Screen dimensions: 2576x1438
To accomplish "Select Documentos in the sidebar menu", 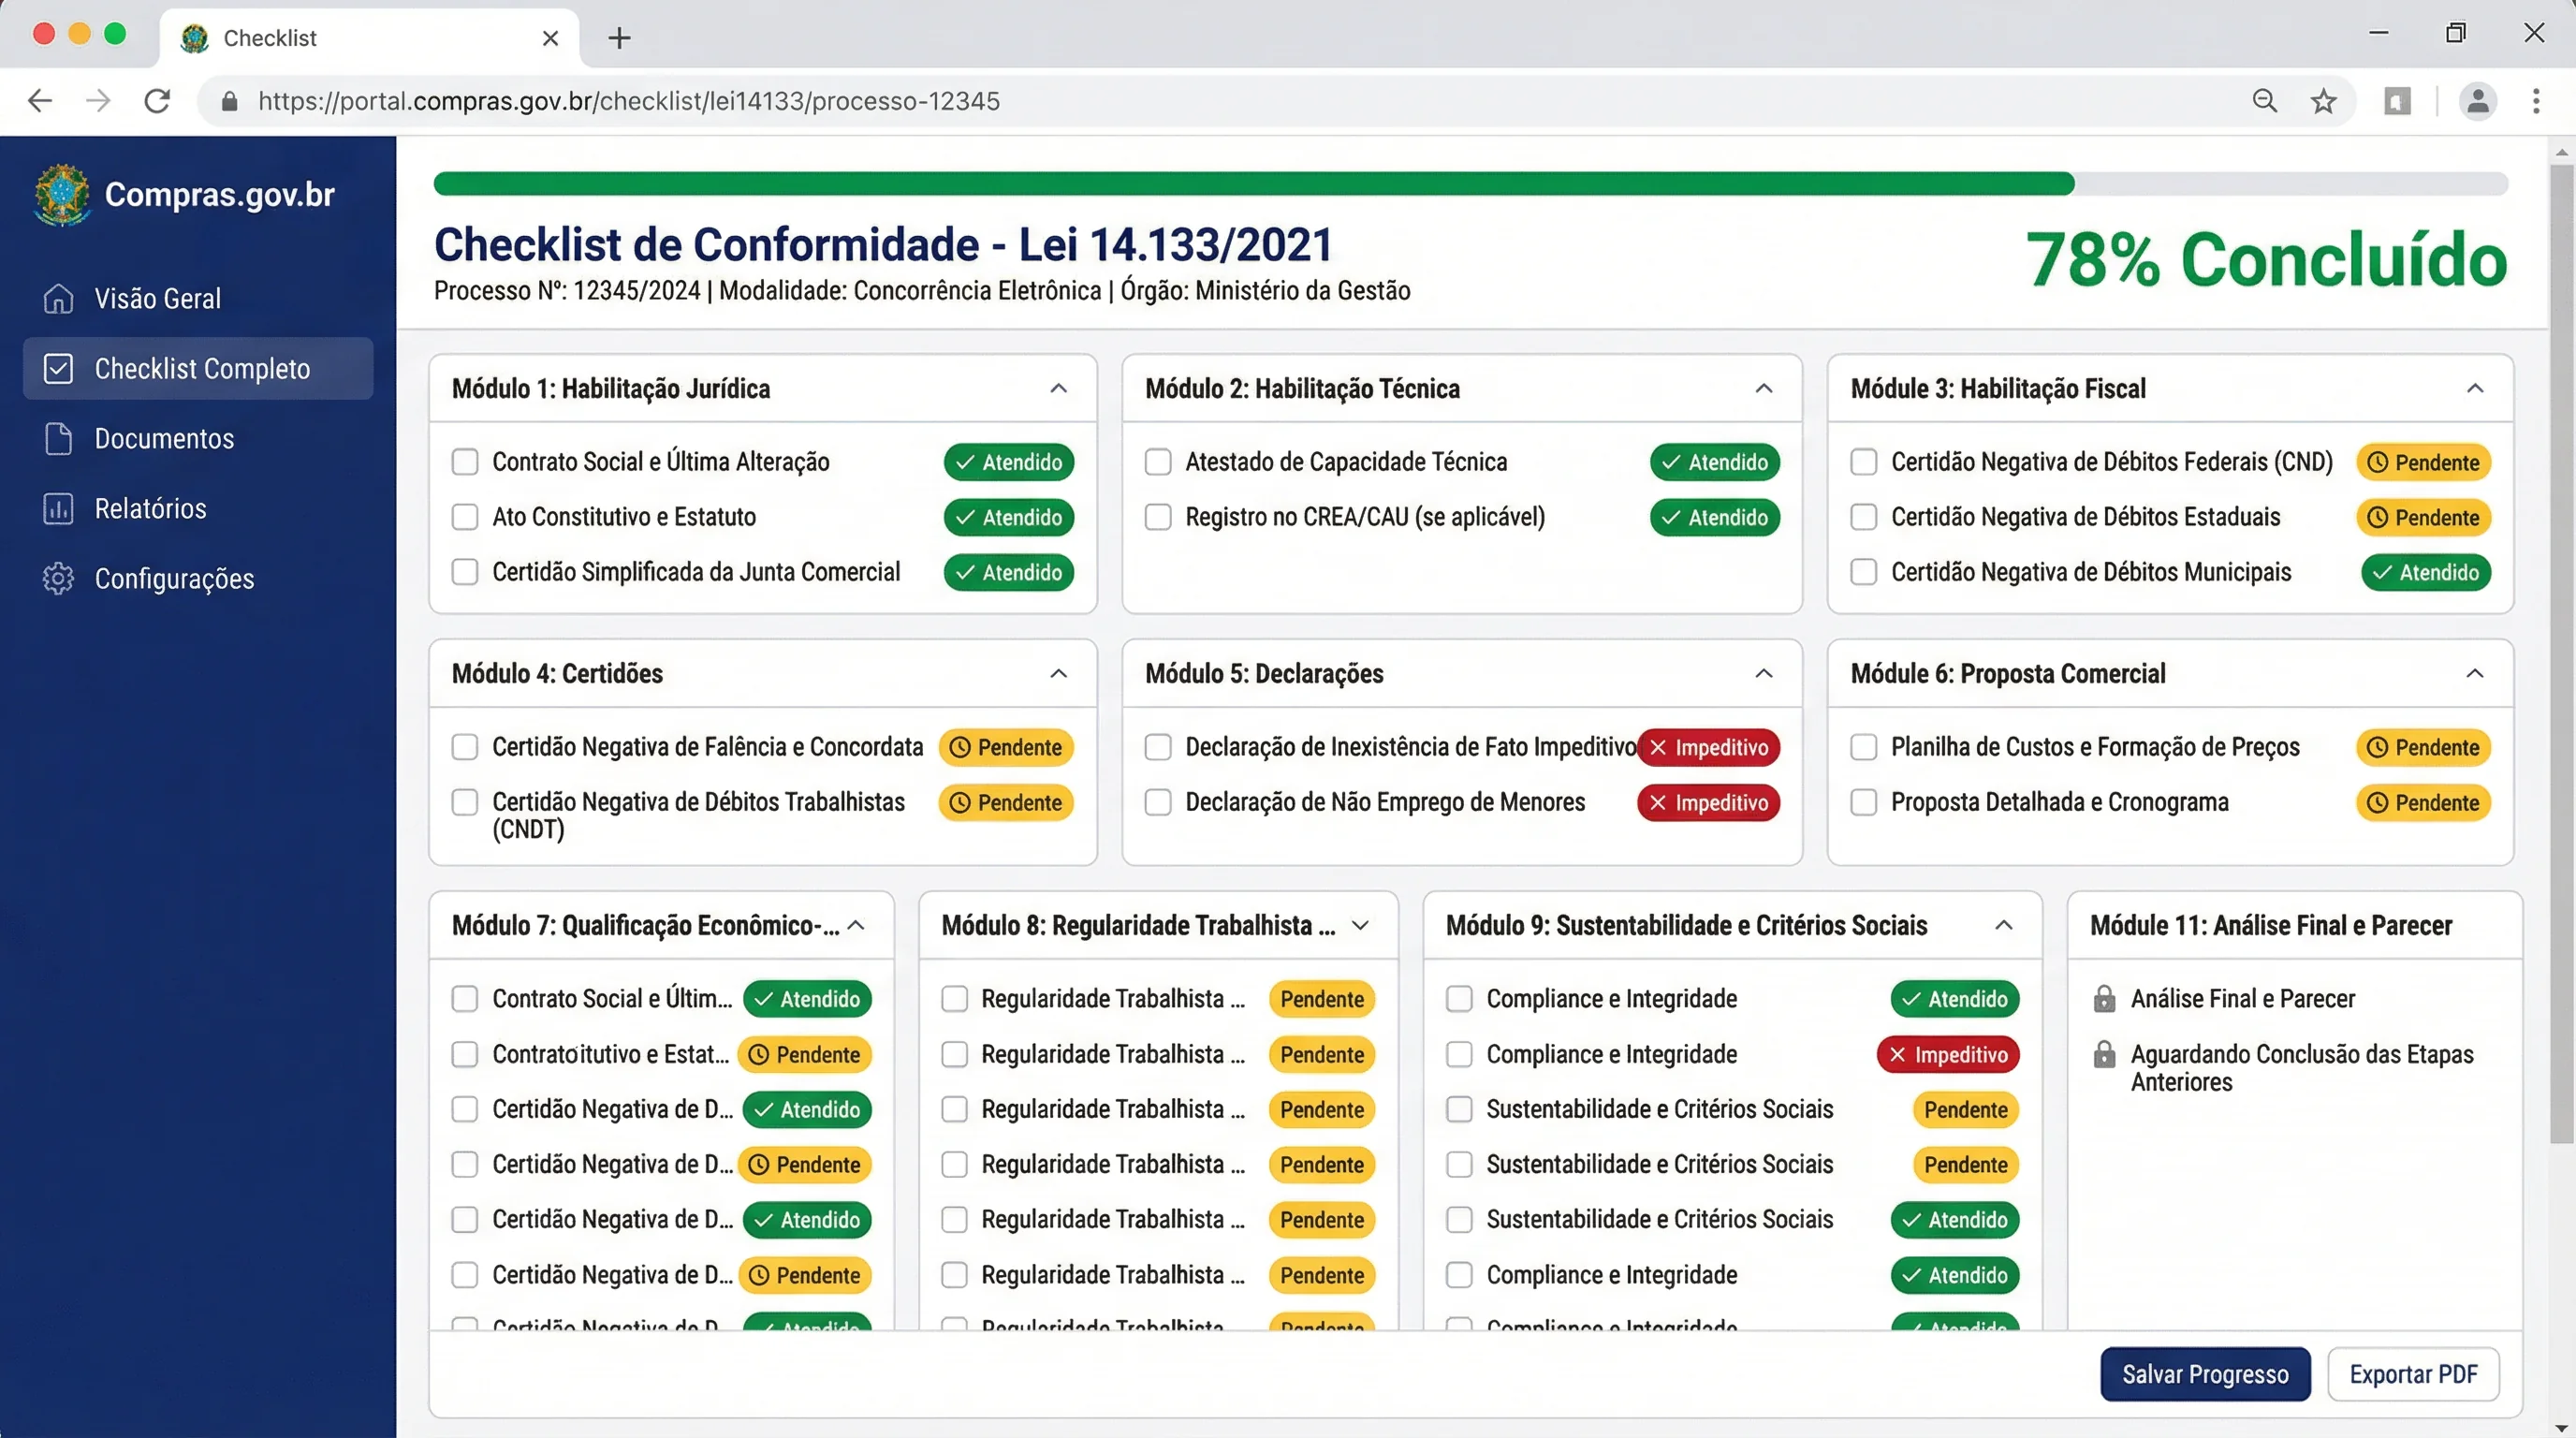I will coord(162,438).
